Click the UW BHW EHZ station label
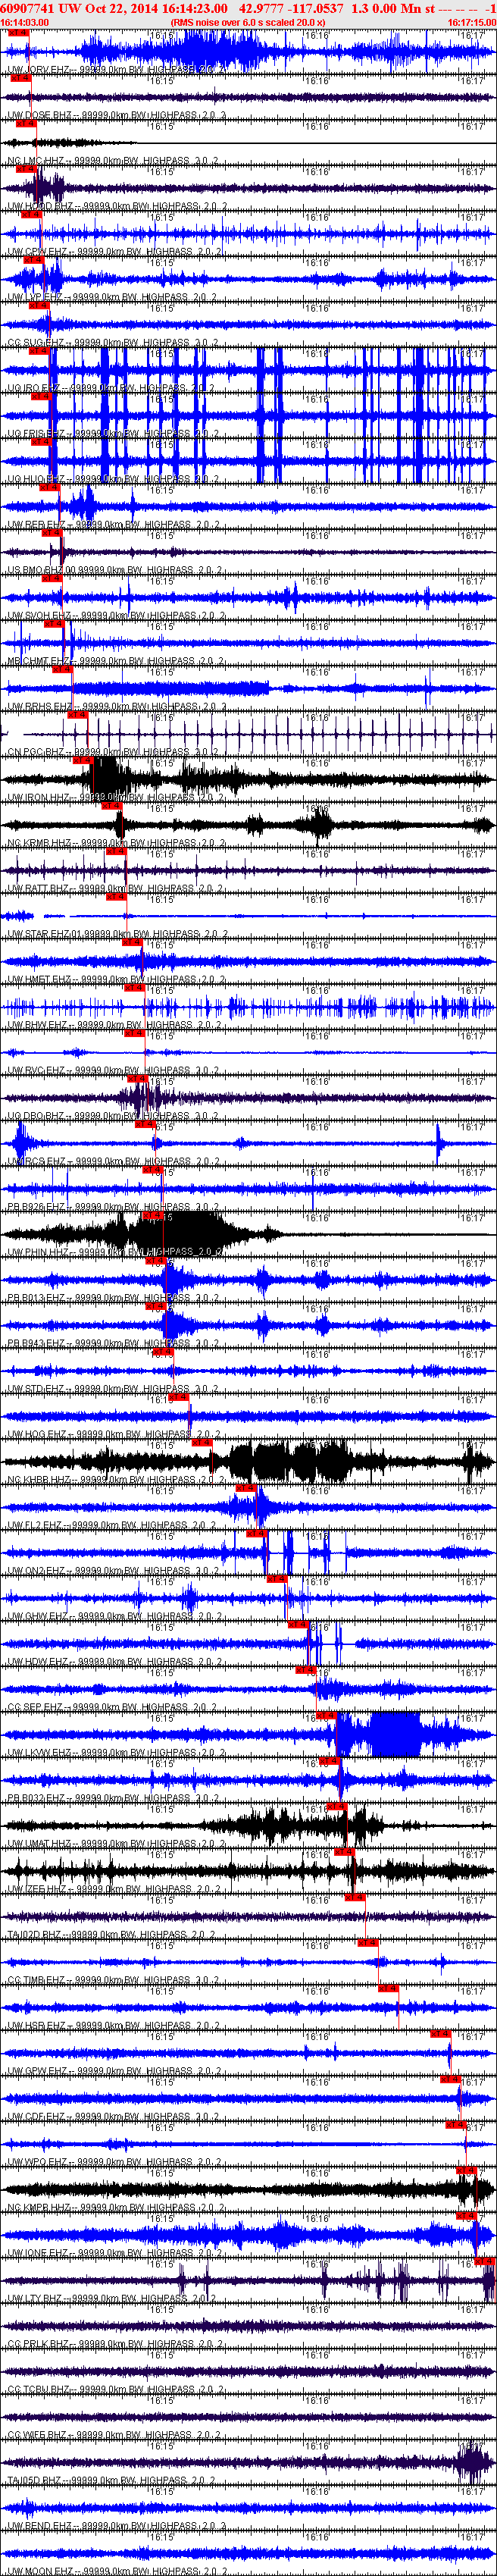The height and width of the screenshot is (2576, 497). pos(115,1025)
